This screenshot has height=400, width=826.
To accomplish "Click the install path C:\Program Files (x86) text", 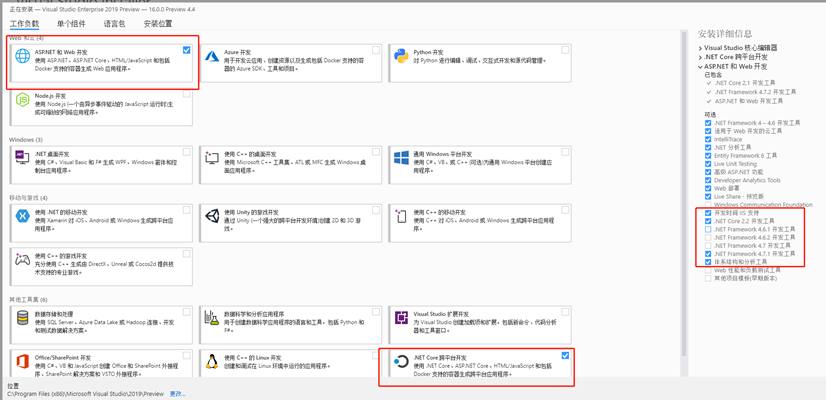I will pyautogui.click(x=86, y=394).
